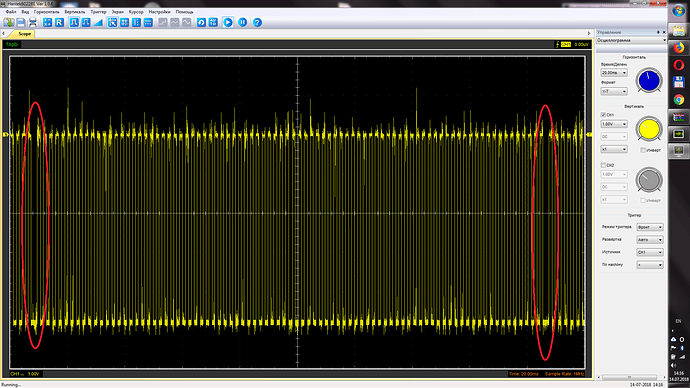This screenshot has height=388, width=690.
Task: Click the Run play button in toolbar
Action: 228,22
